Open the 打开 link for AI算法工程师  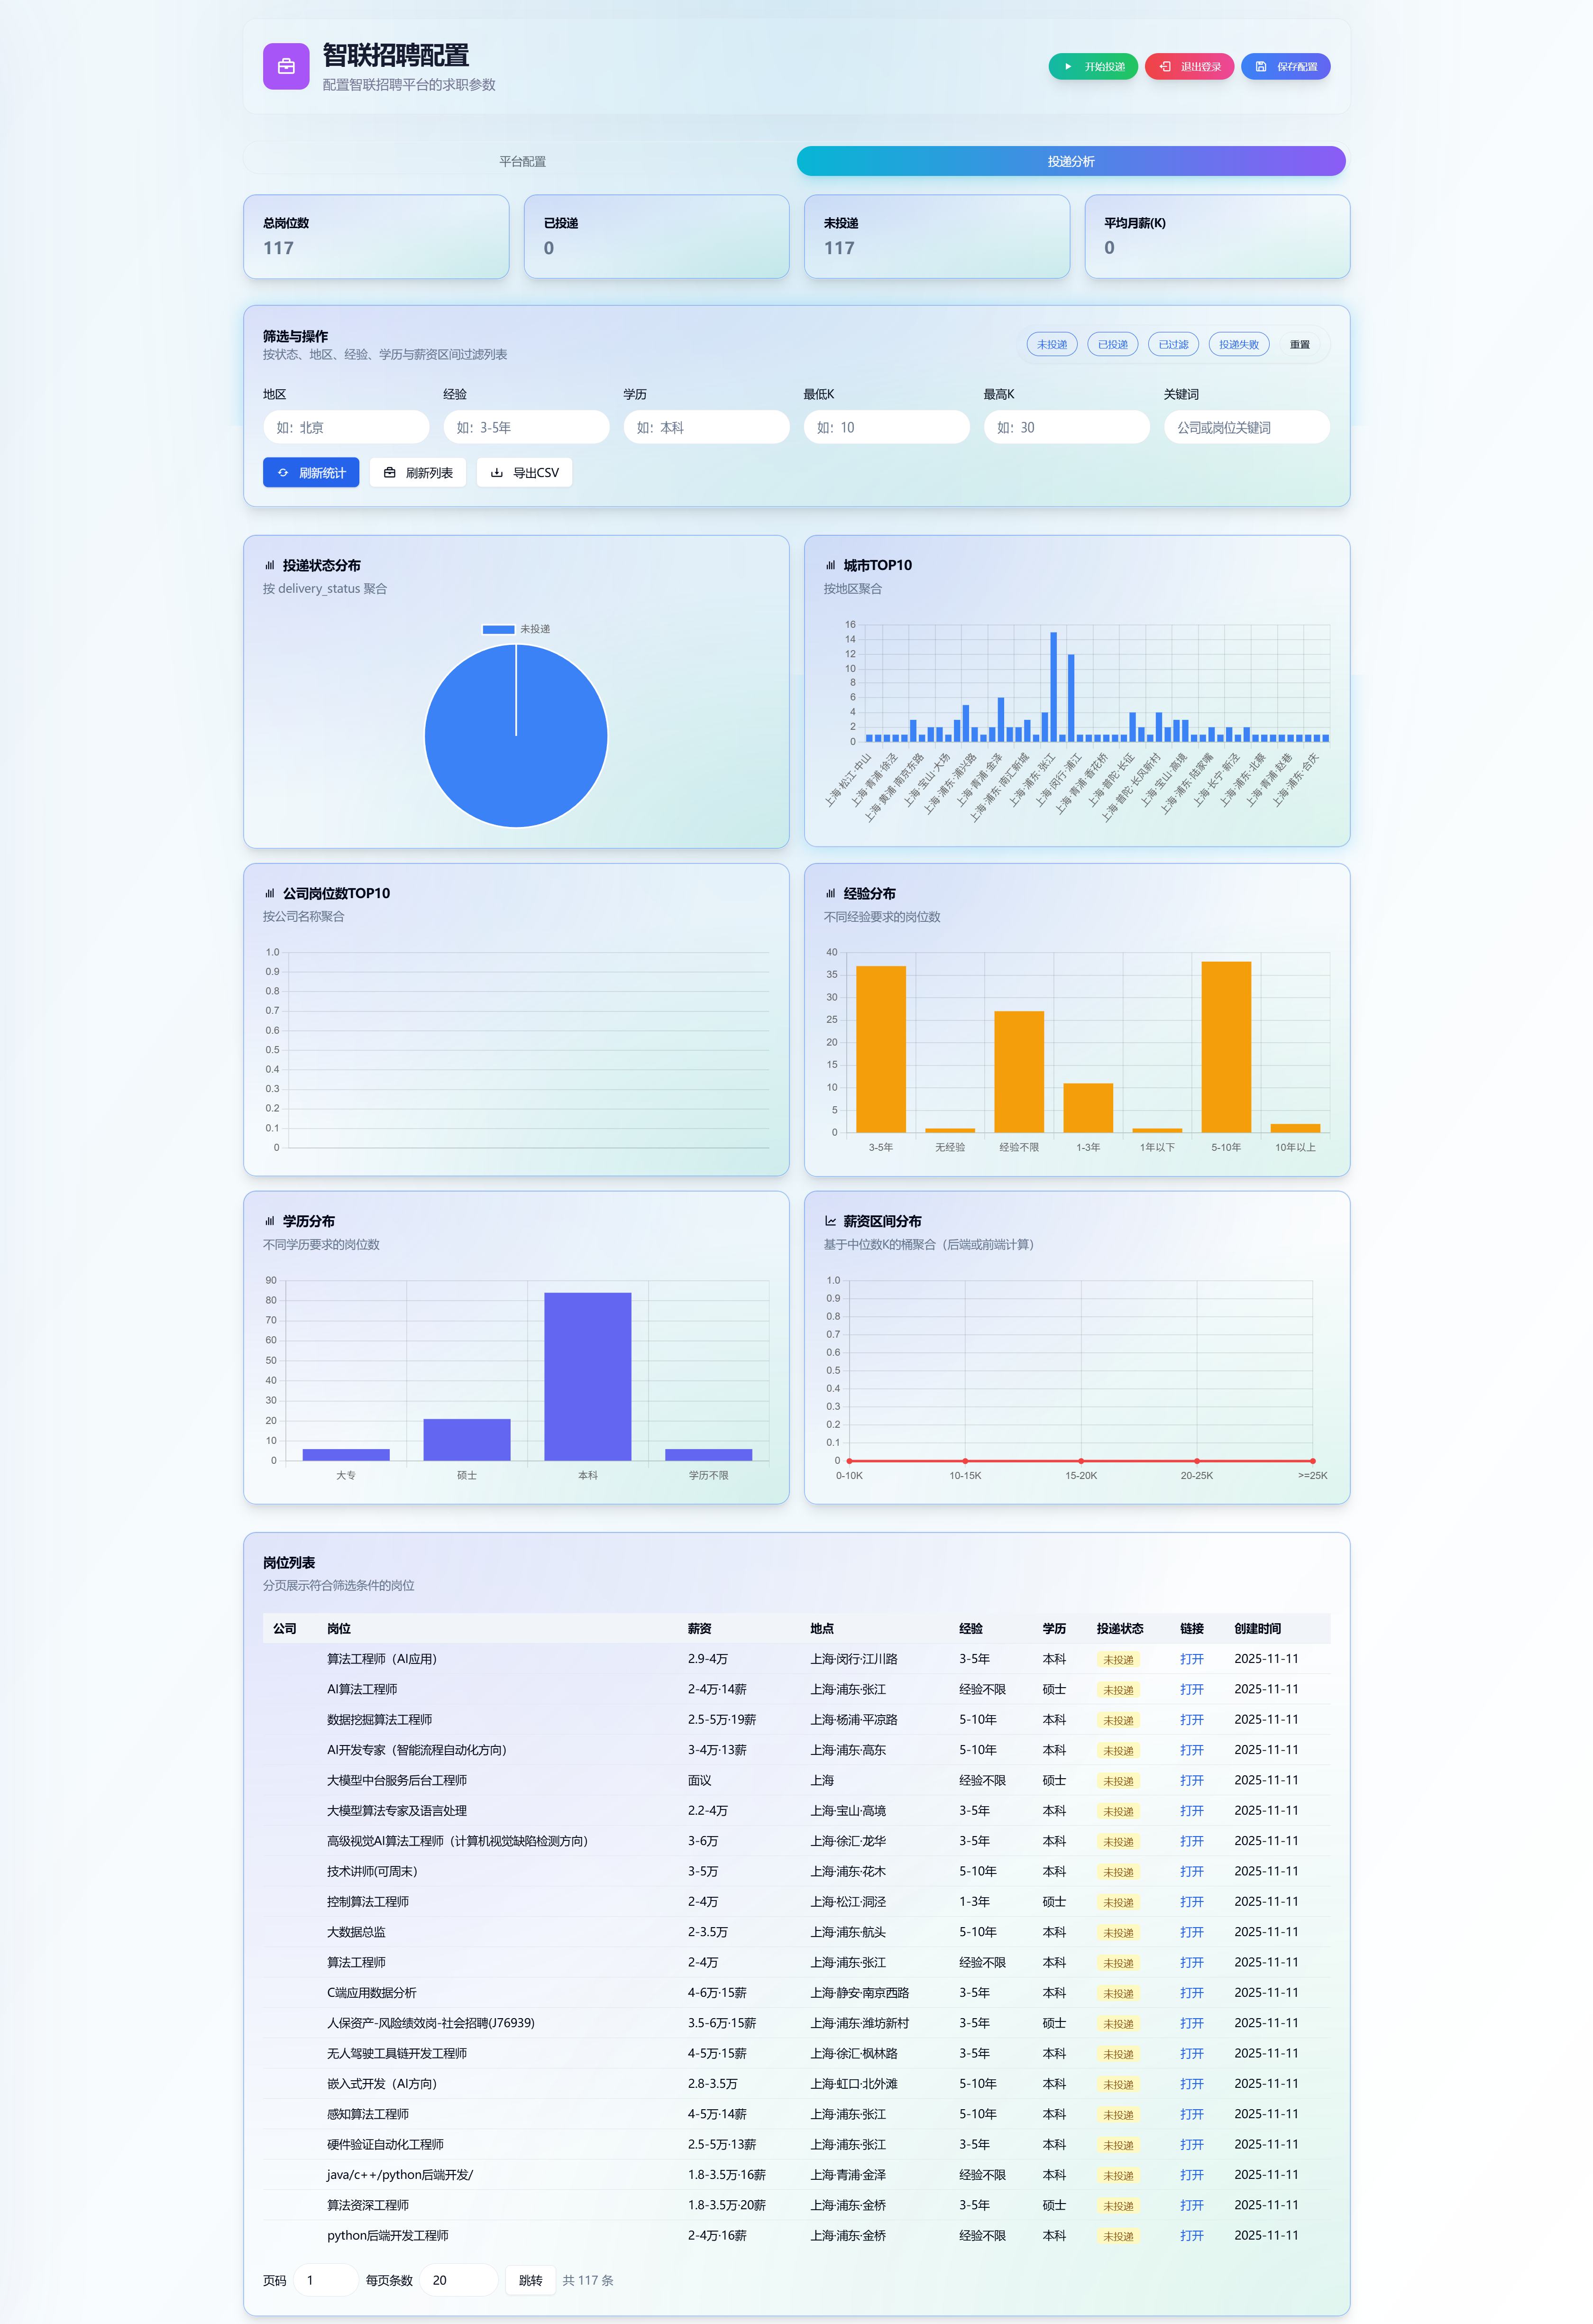pyautogui.click(x=1191, y=1689)
